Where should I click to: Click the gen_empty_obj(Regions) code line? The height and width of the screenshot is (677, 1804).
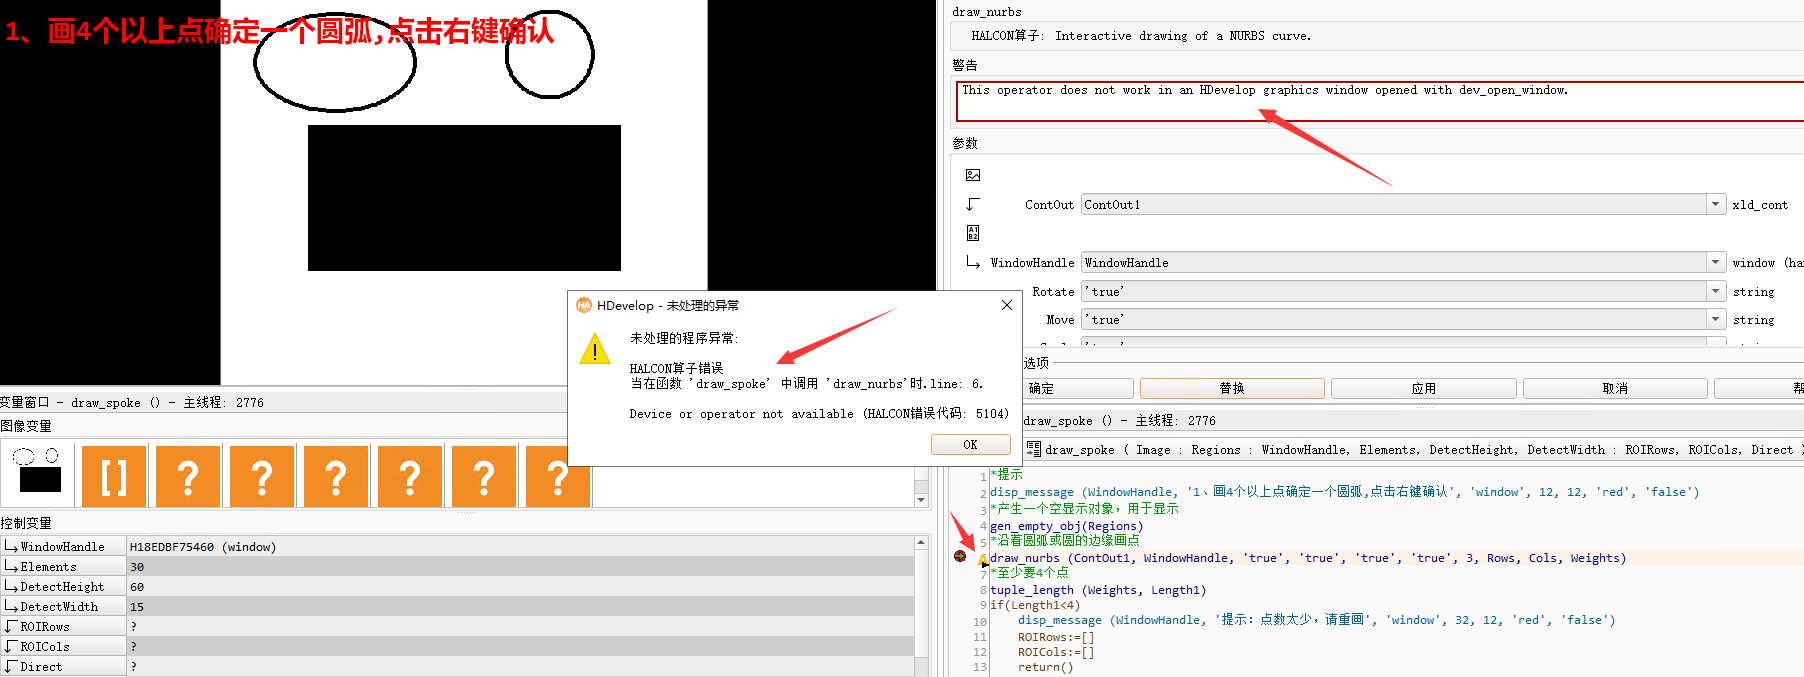1066,526
